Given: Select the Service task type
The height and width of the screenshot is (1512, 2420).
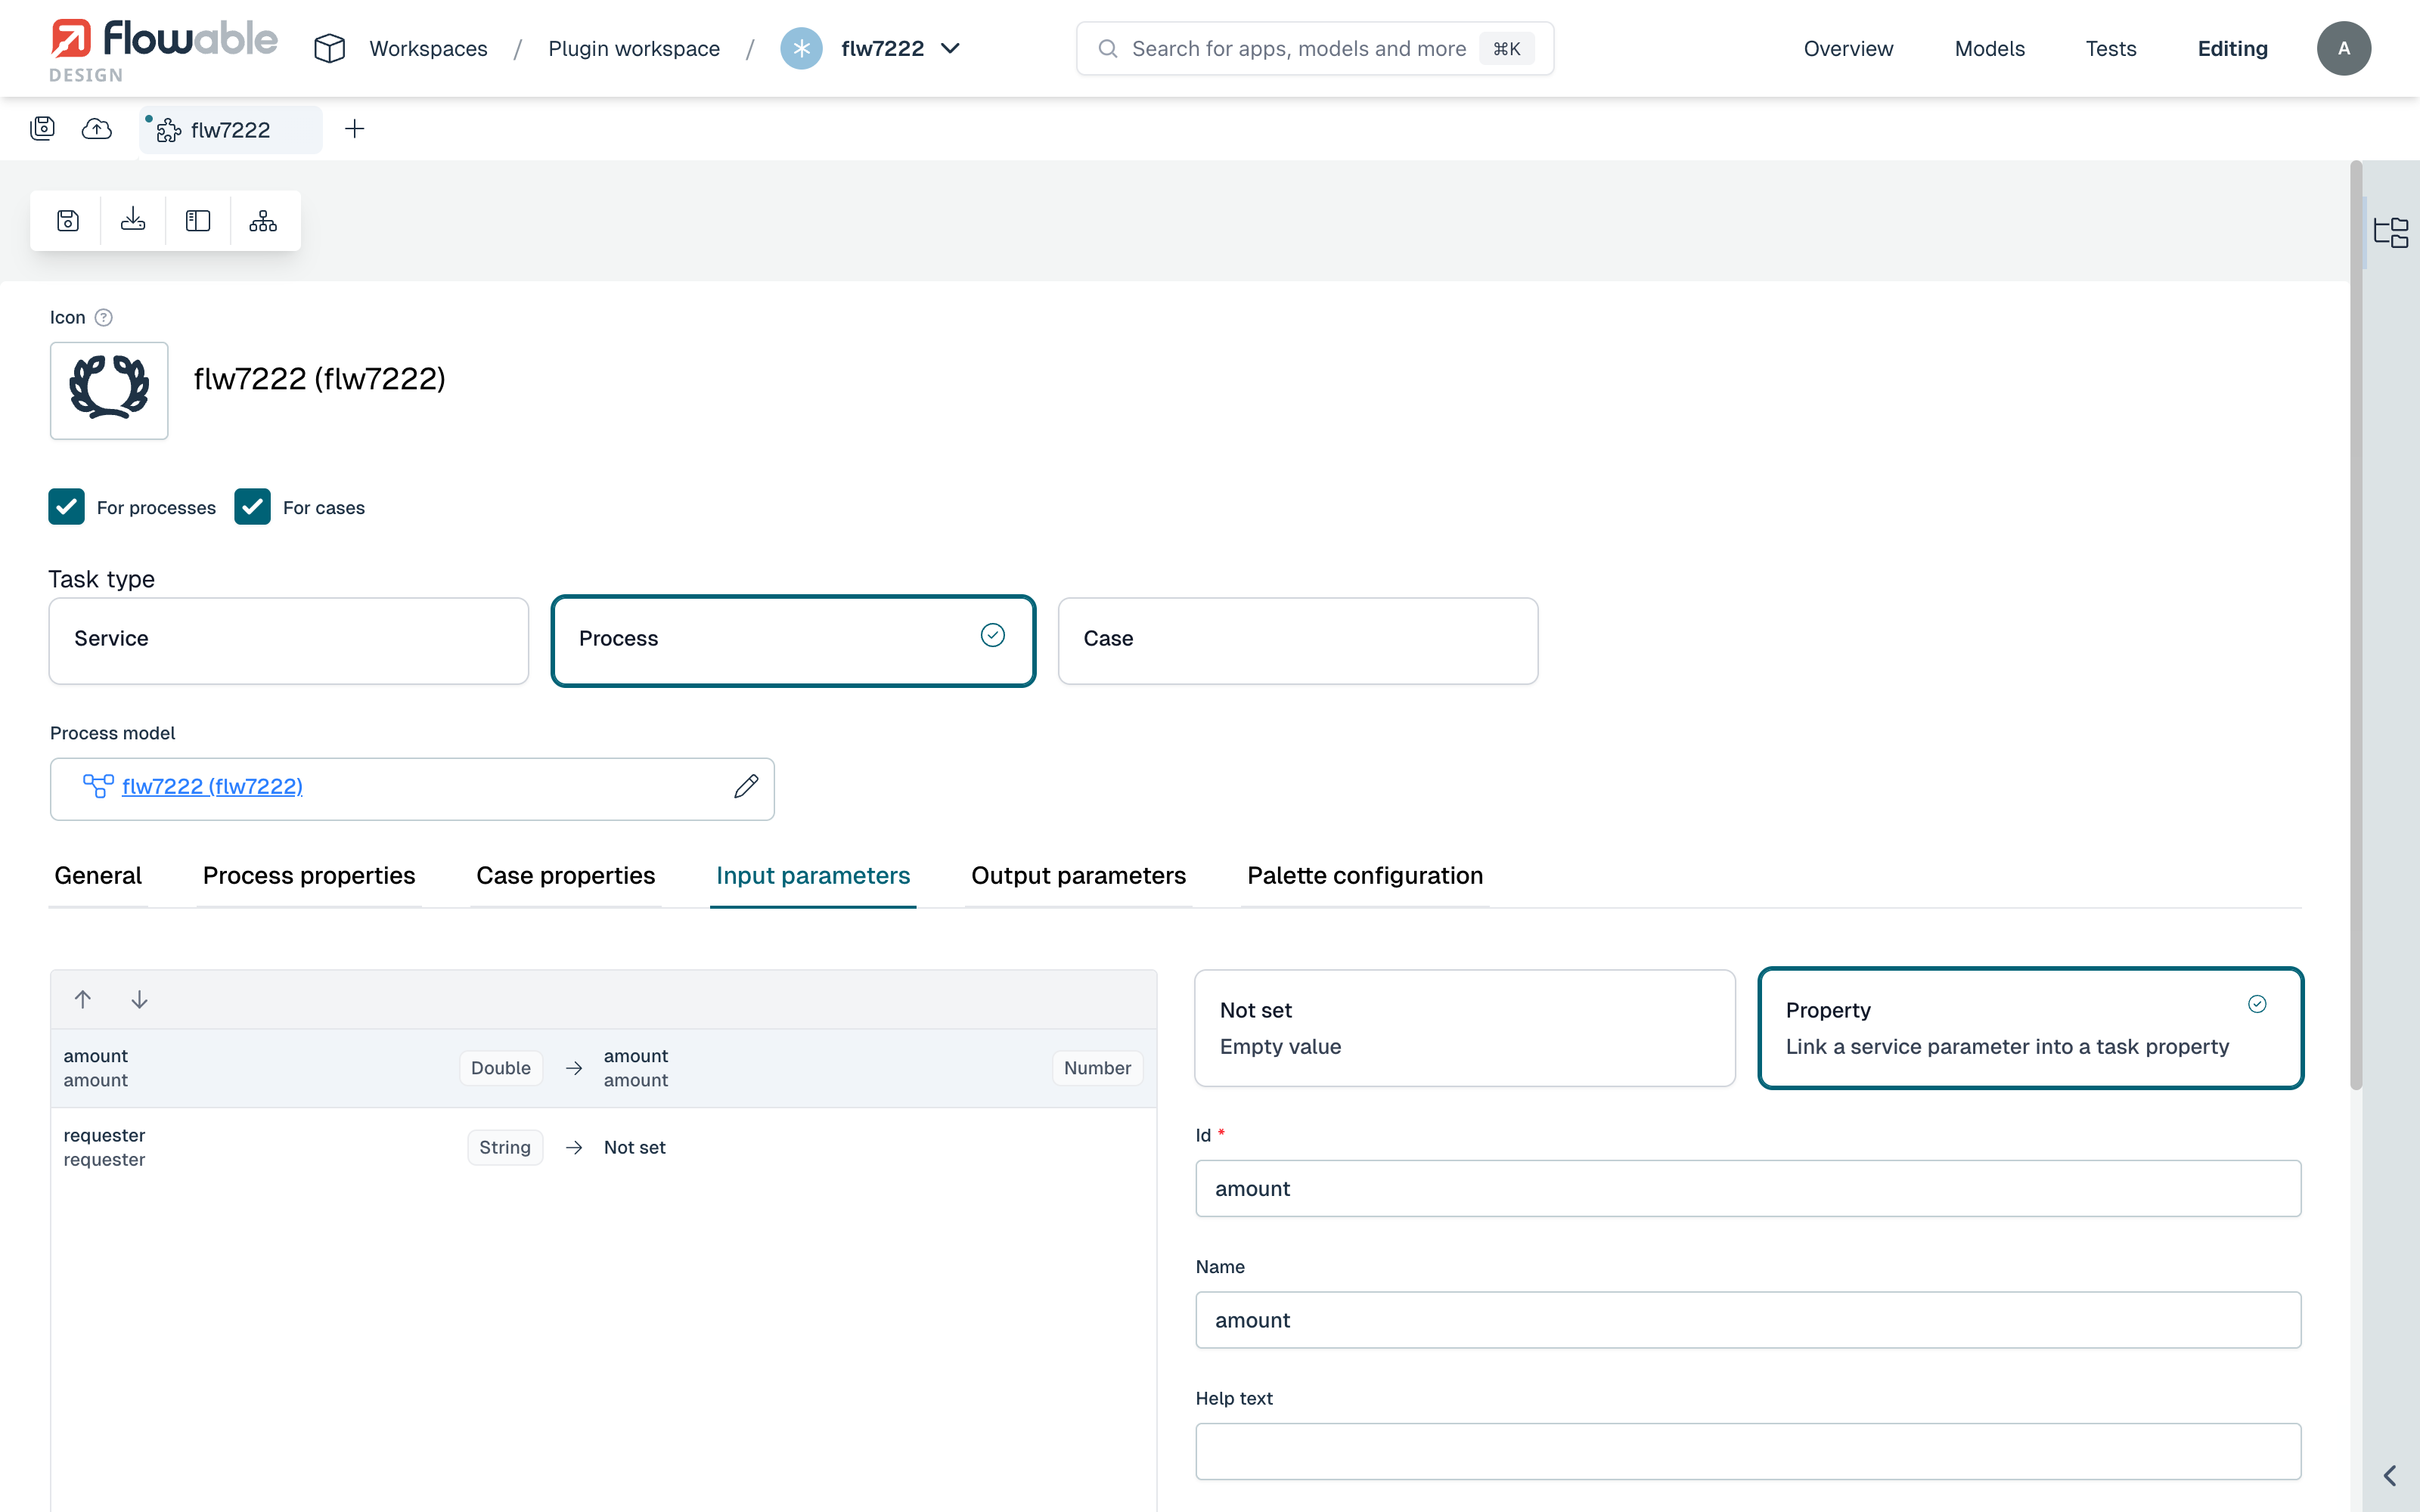Looking at the screenshot, I should pos(288,641).
